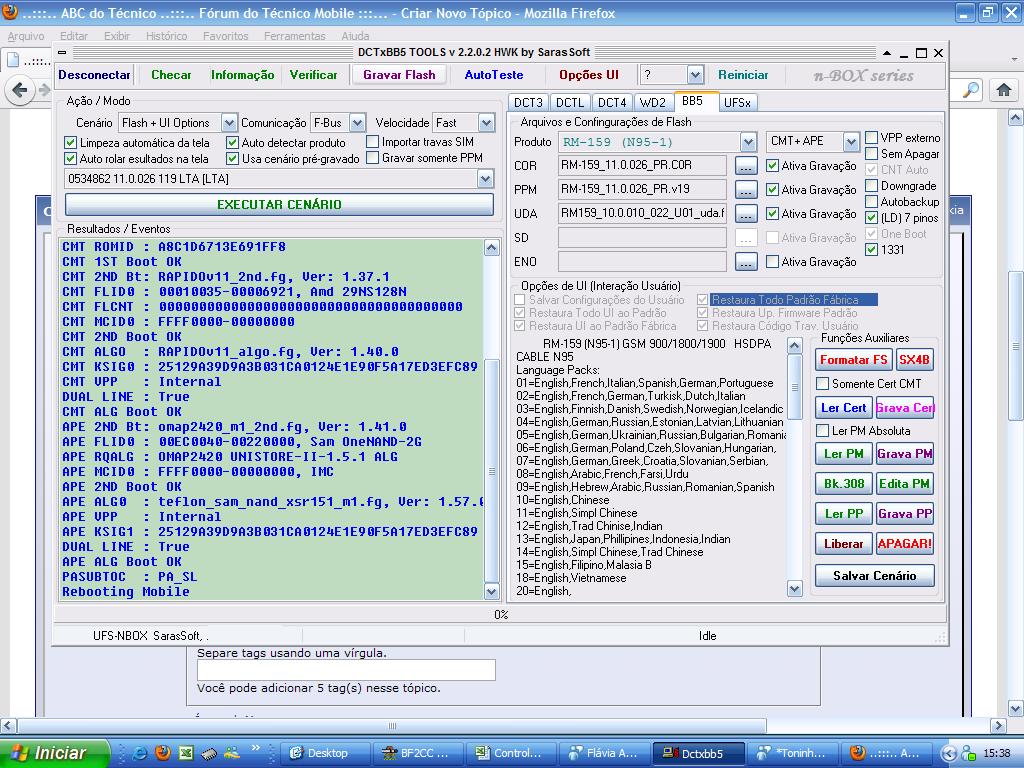The image size is (1024, 768).
Task: Browse for the ENO file
Action: (x=746, y=262)
